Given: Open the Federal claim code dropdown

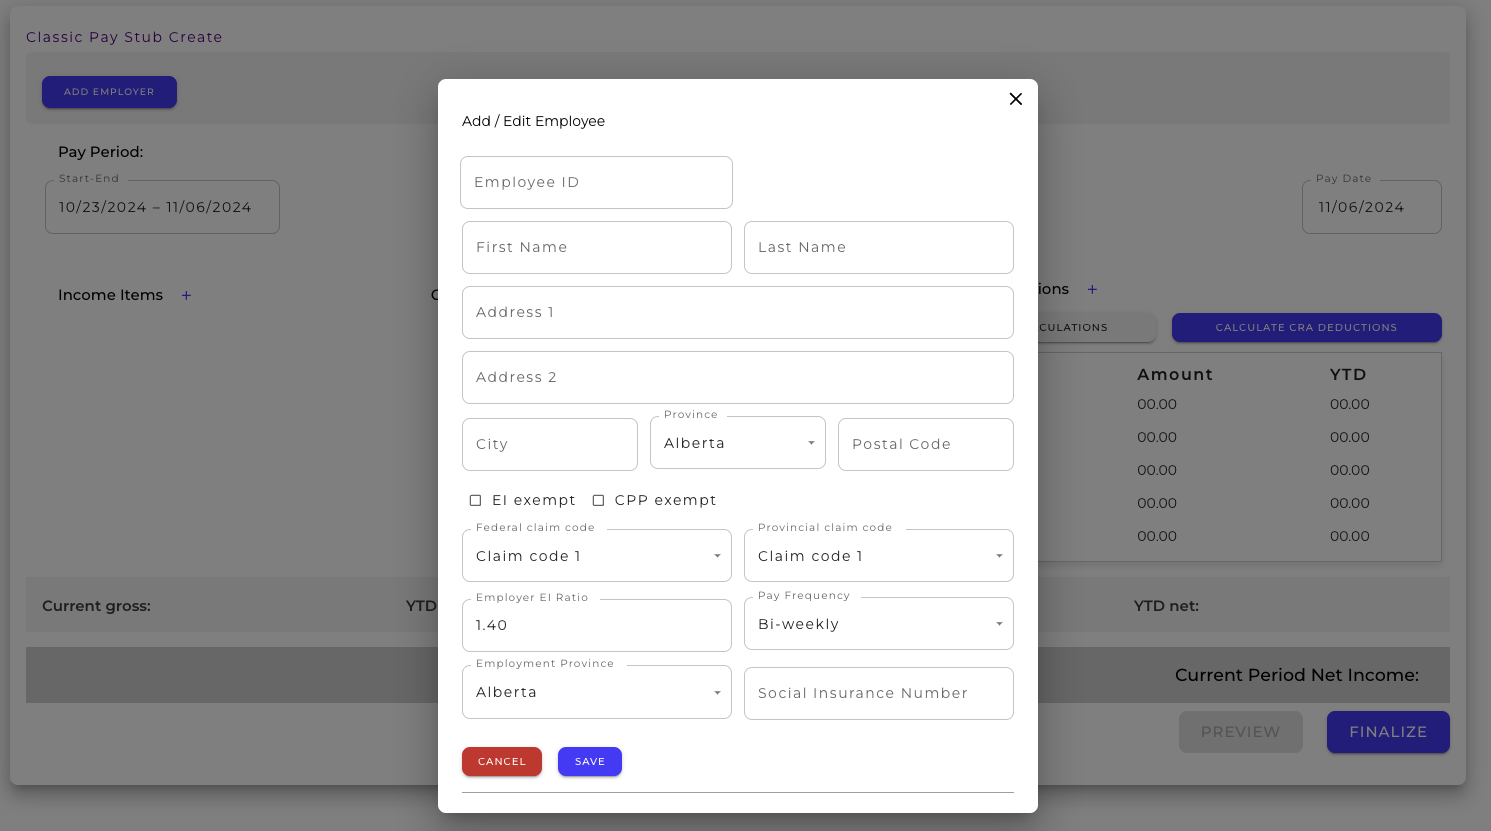Looking at the screenshot, I should [x=597, y=556].
